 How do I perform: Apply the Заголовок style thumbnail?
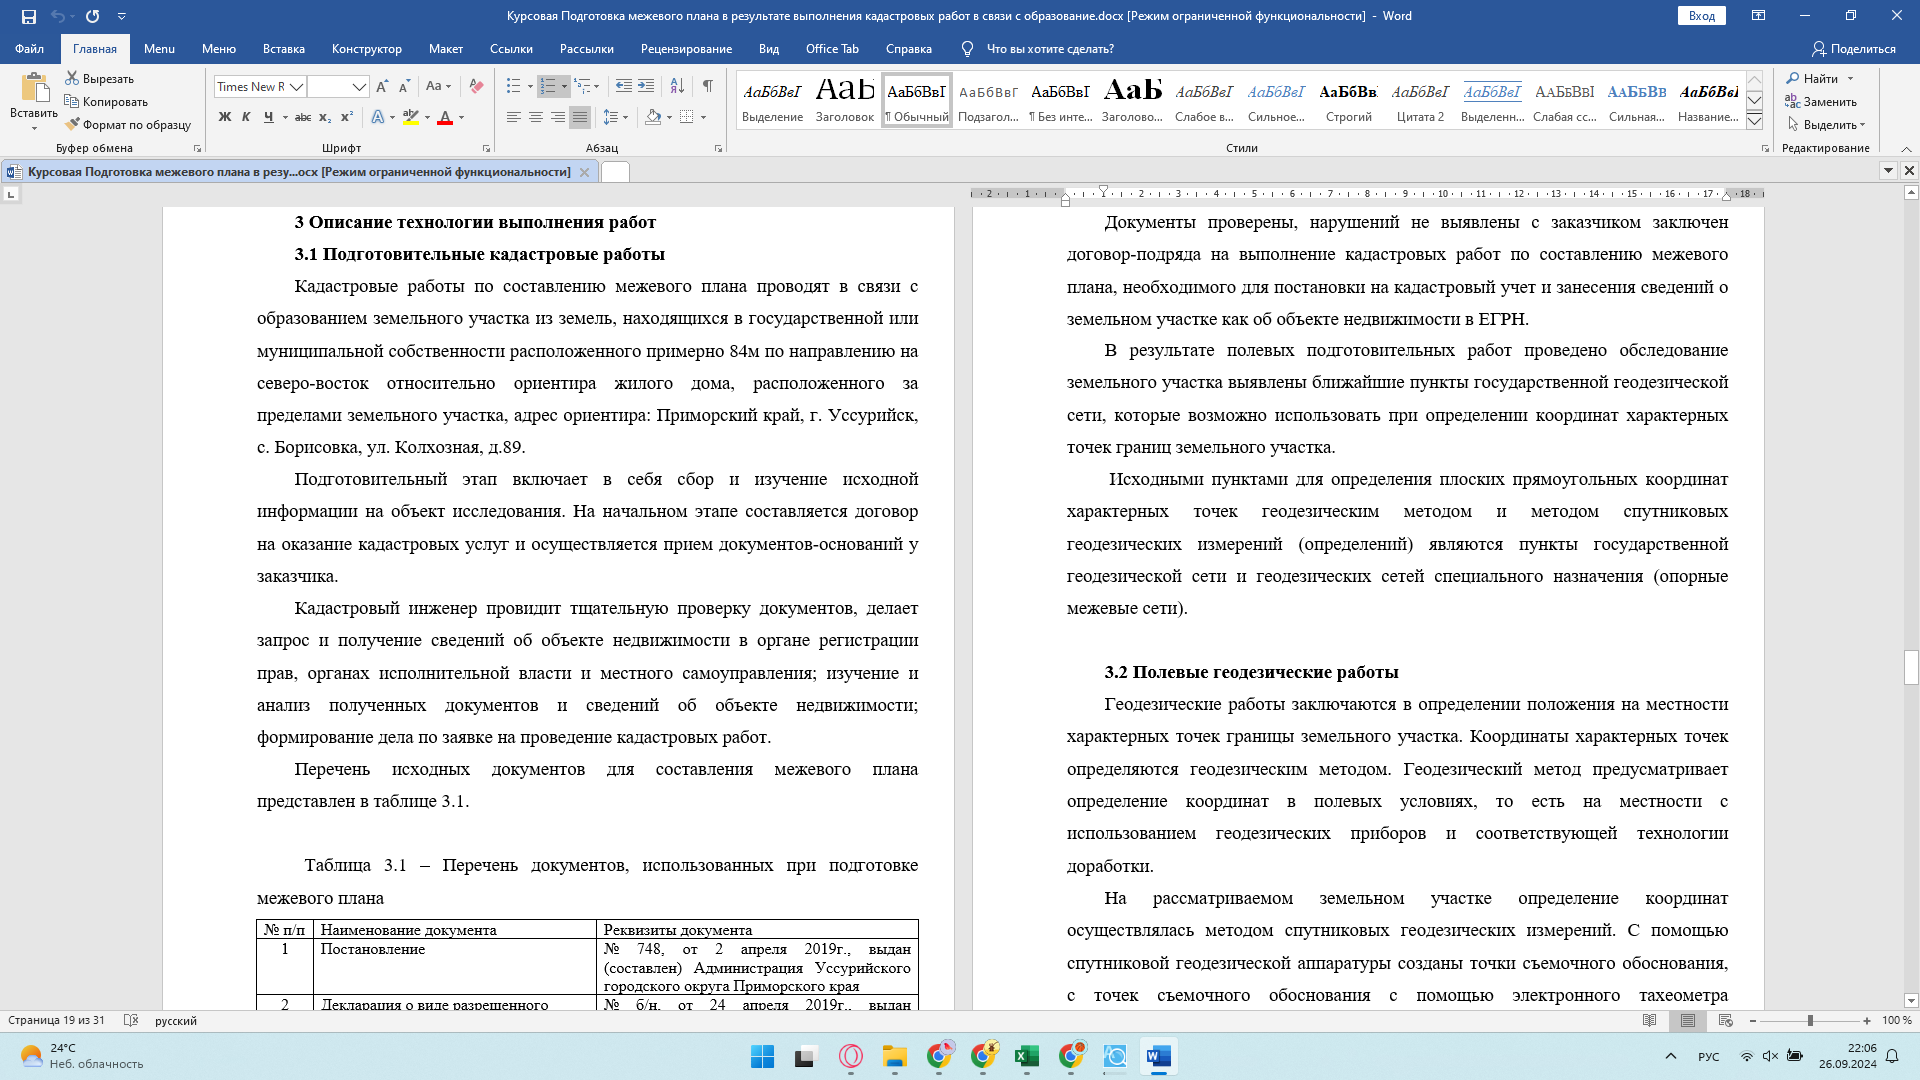[x=845, y=100]
